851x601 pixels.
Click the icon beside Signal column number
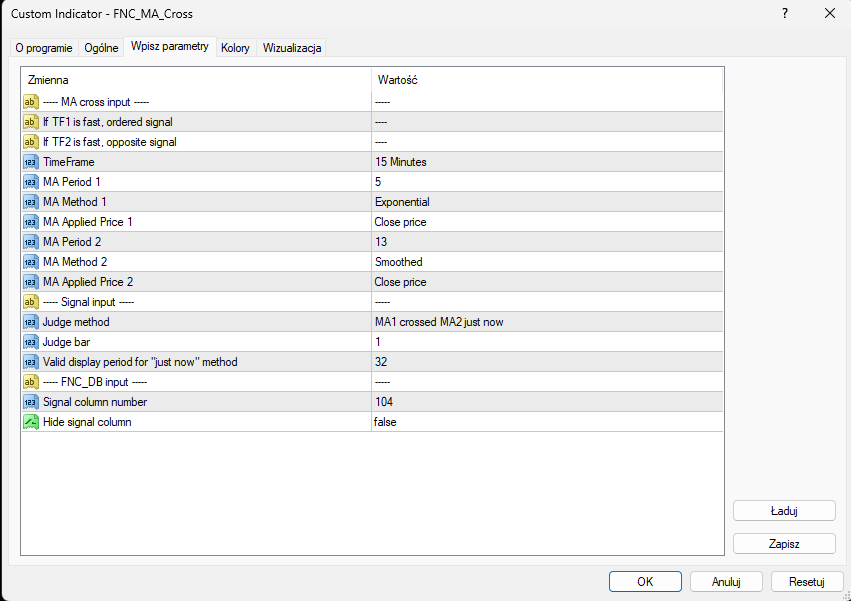30,402
